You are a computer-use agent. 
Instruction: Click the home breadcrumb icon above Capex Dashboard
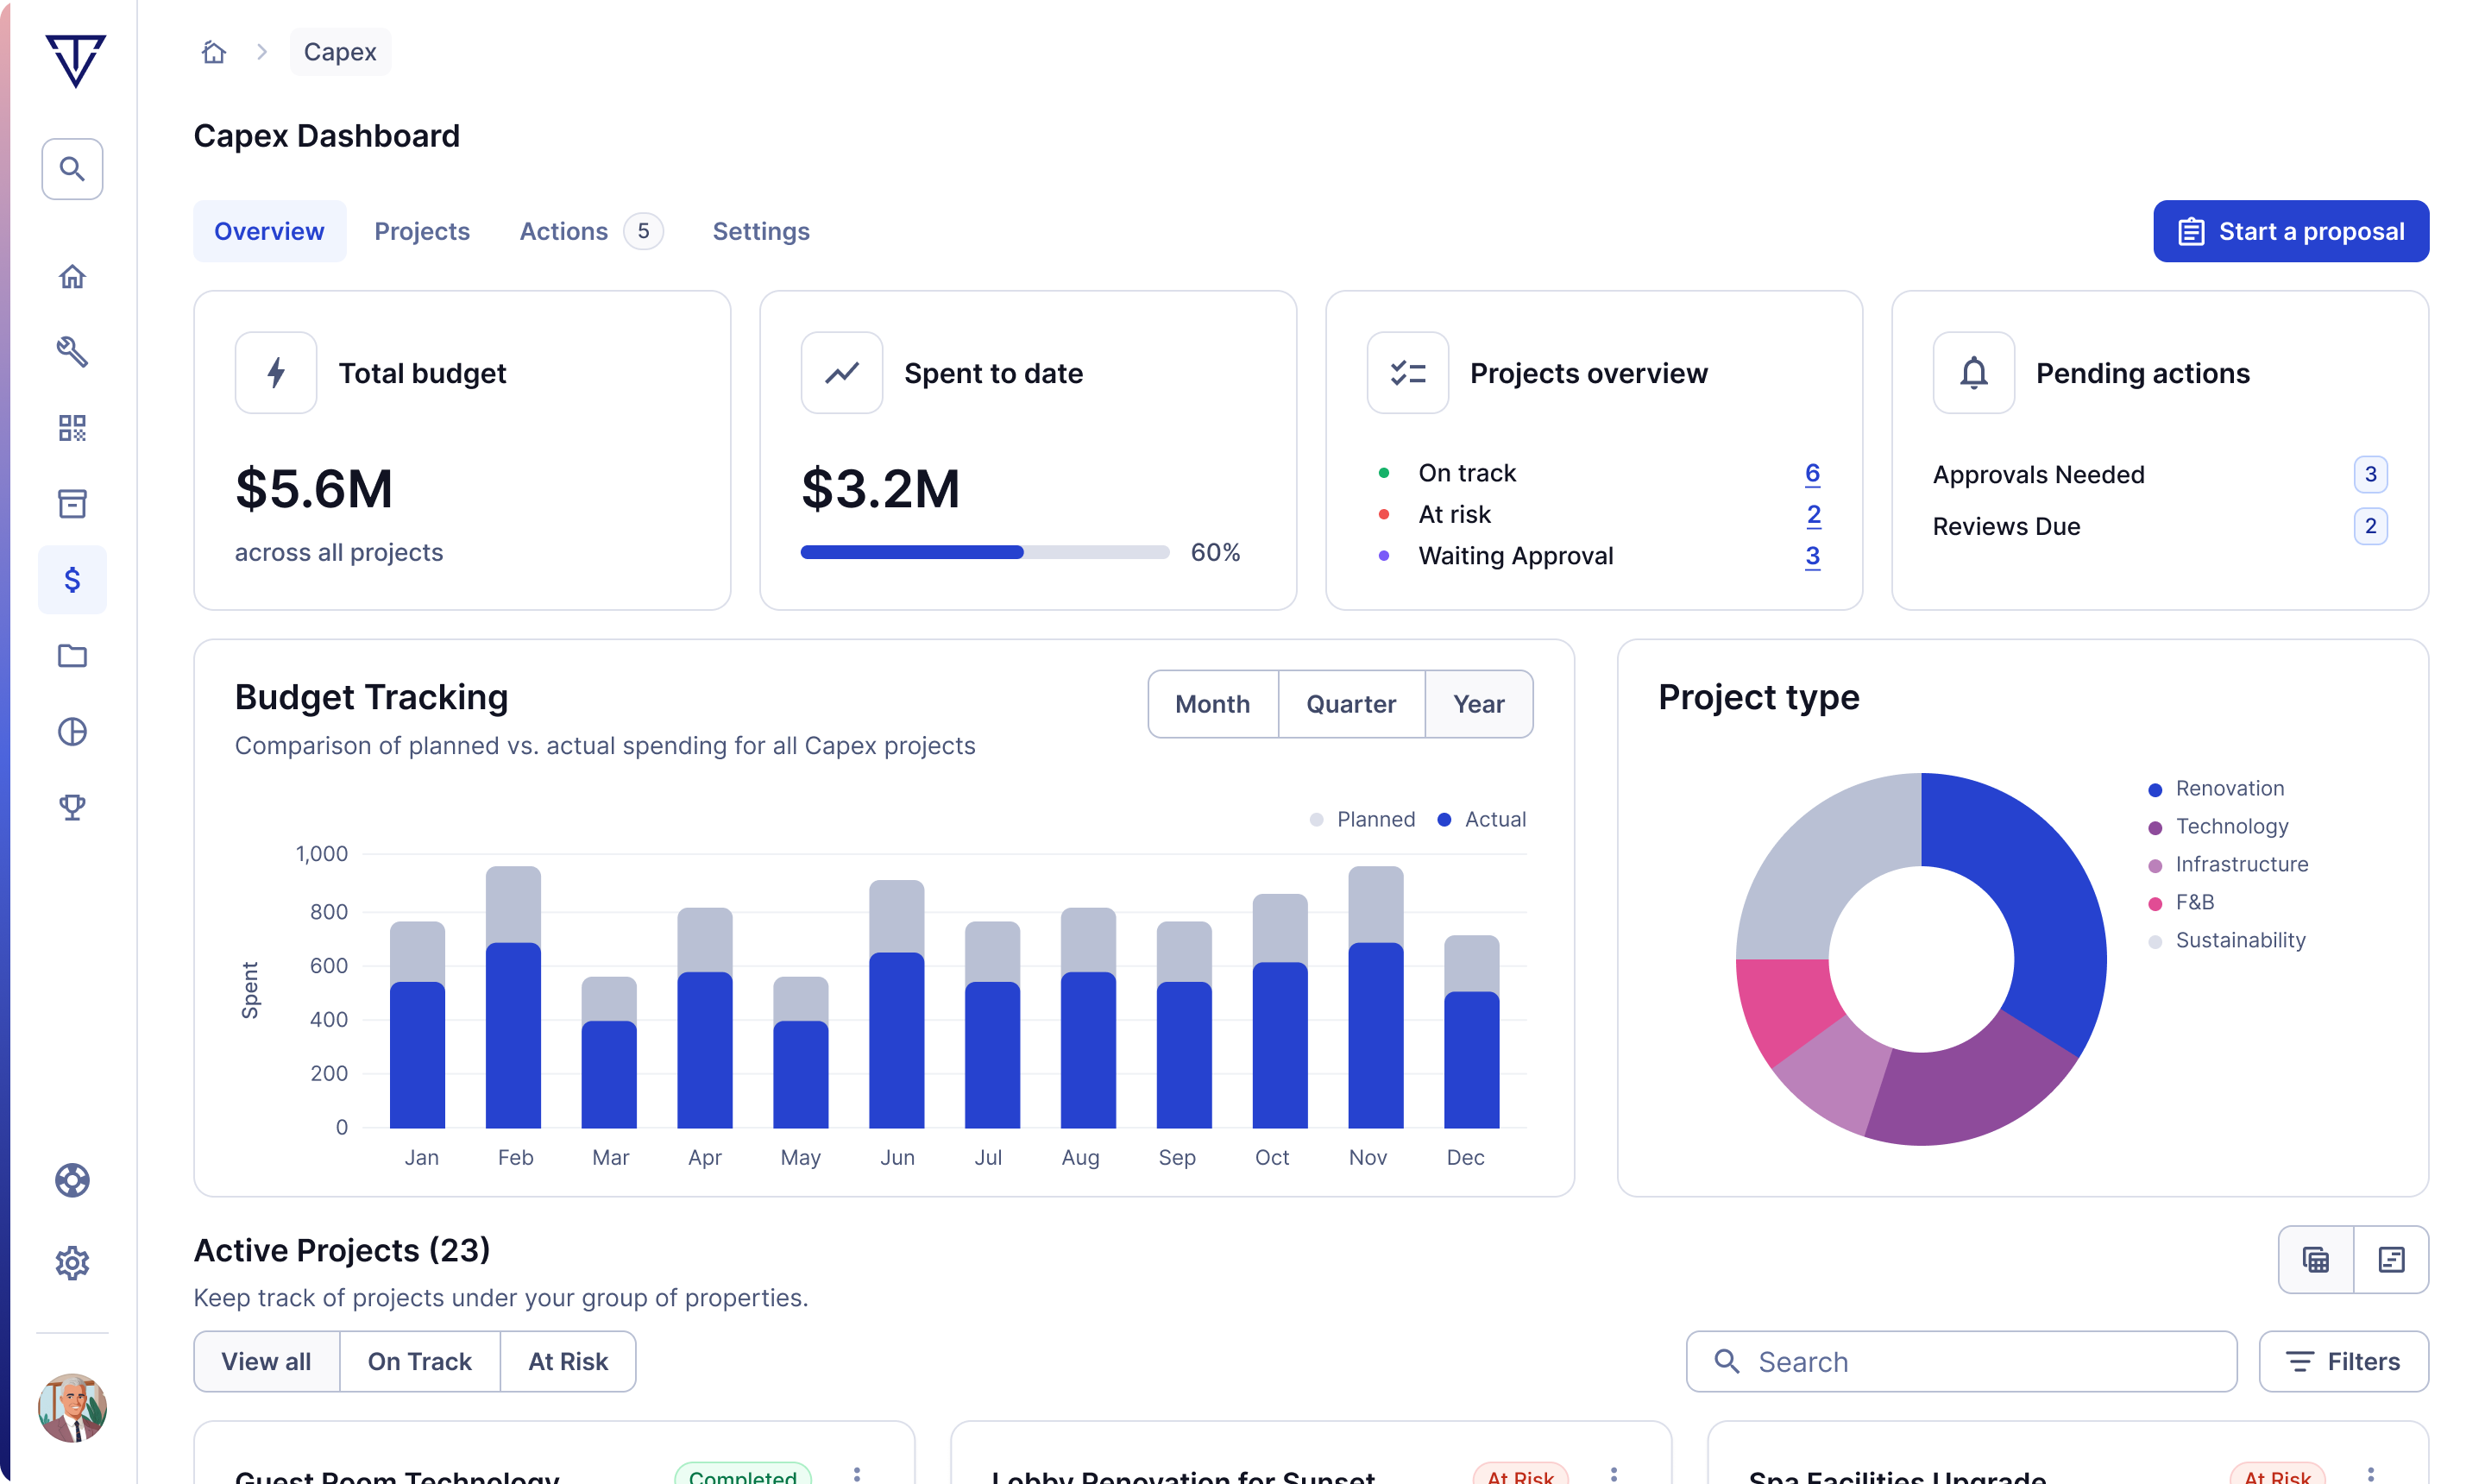(213, 51)
